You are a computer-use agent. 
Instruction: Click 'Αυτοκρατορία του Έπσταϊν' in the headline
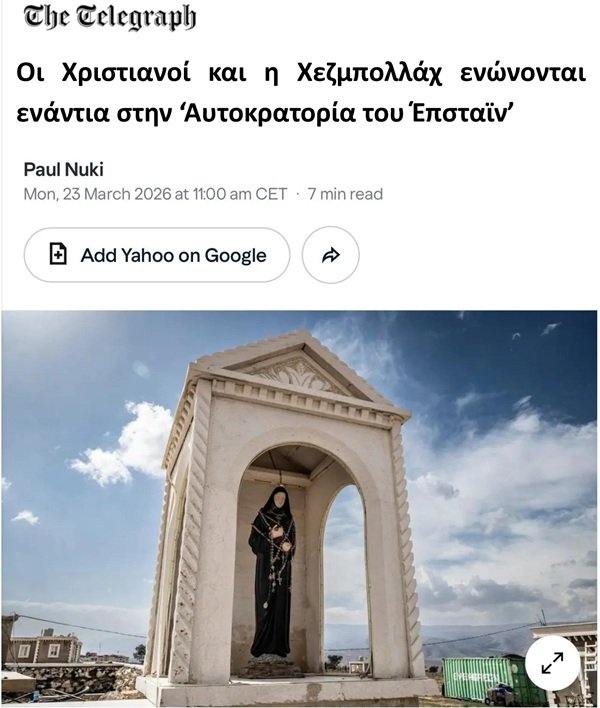tap(348, 113)
